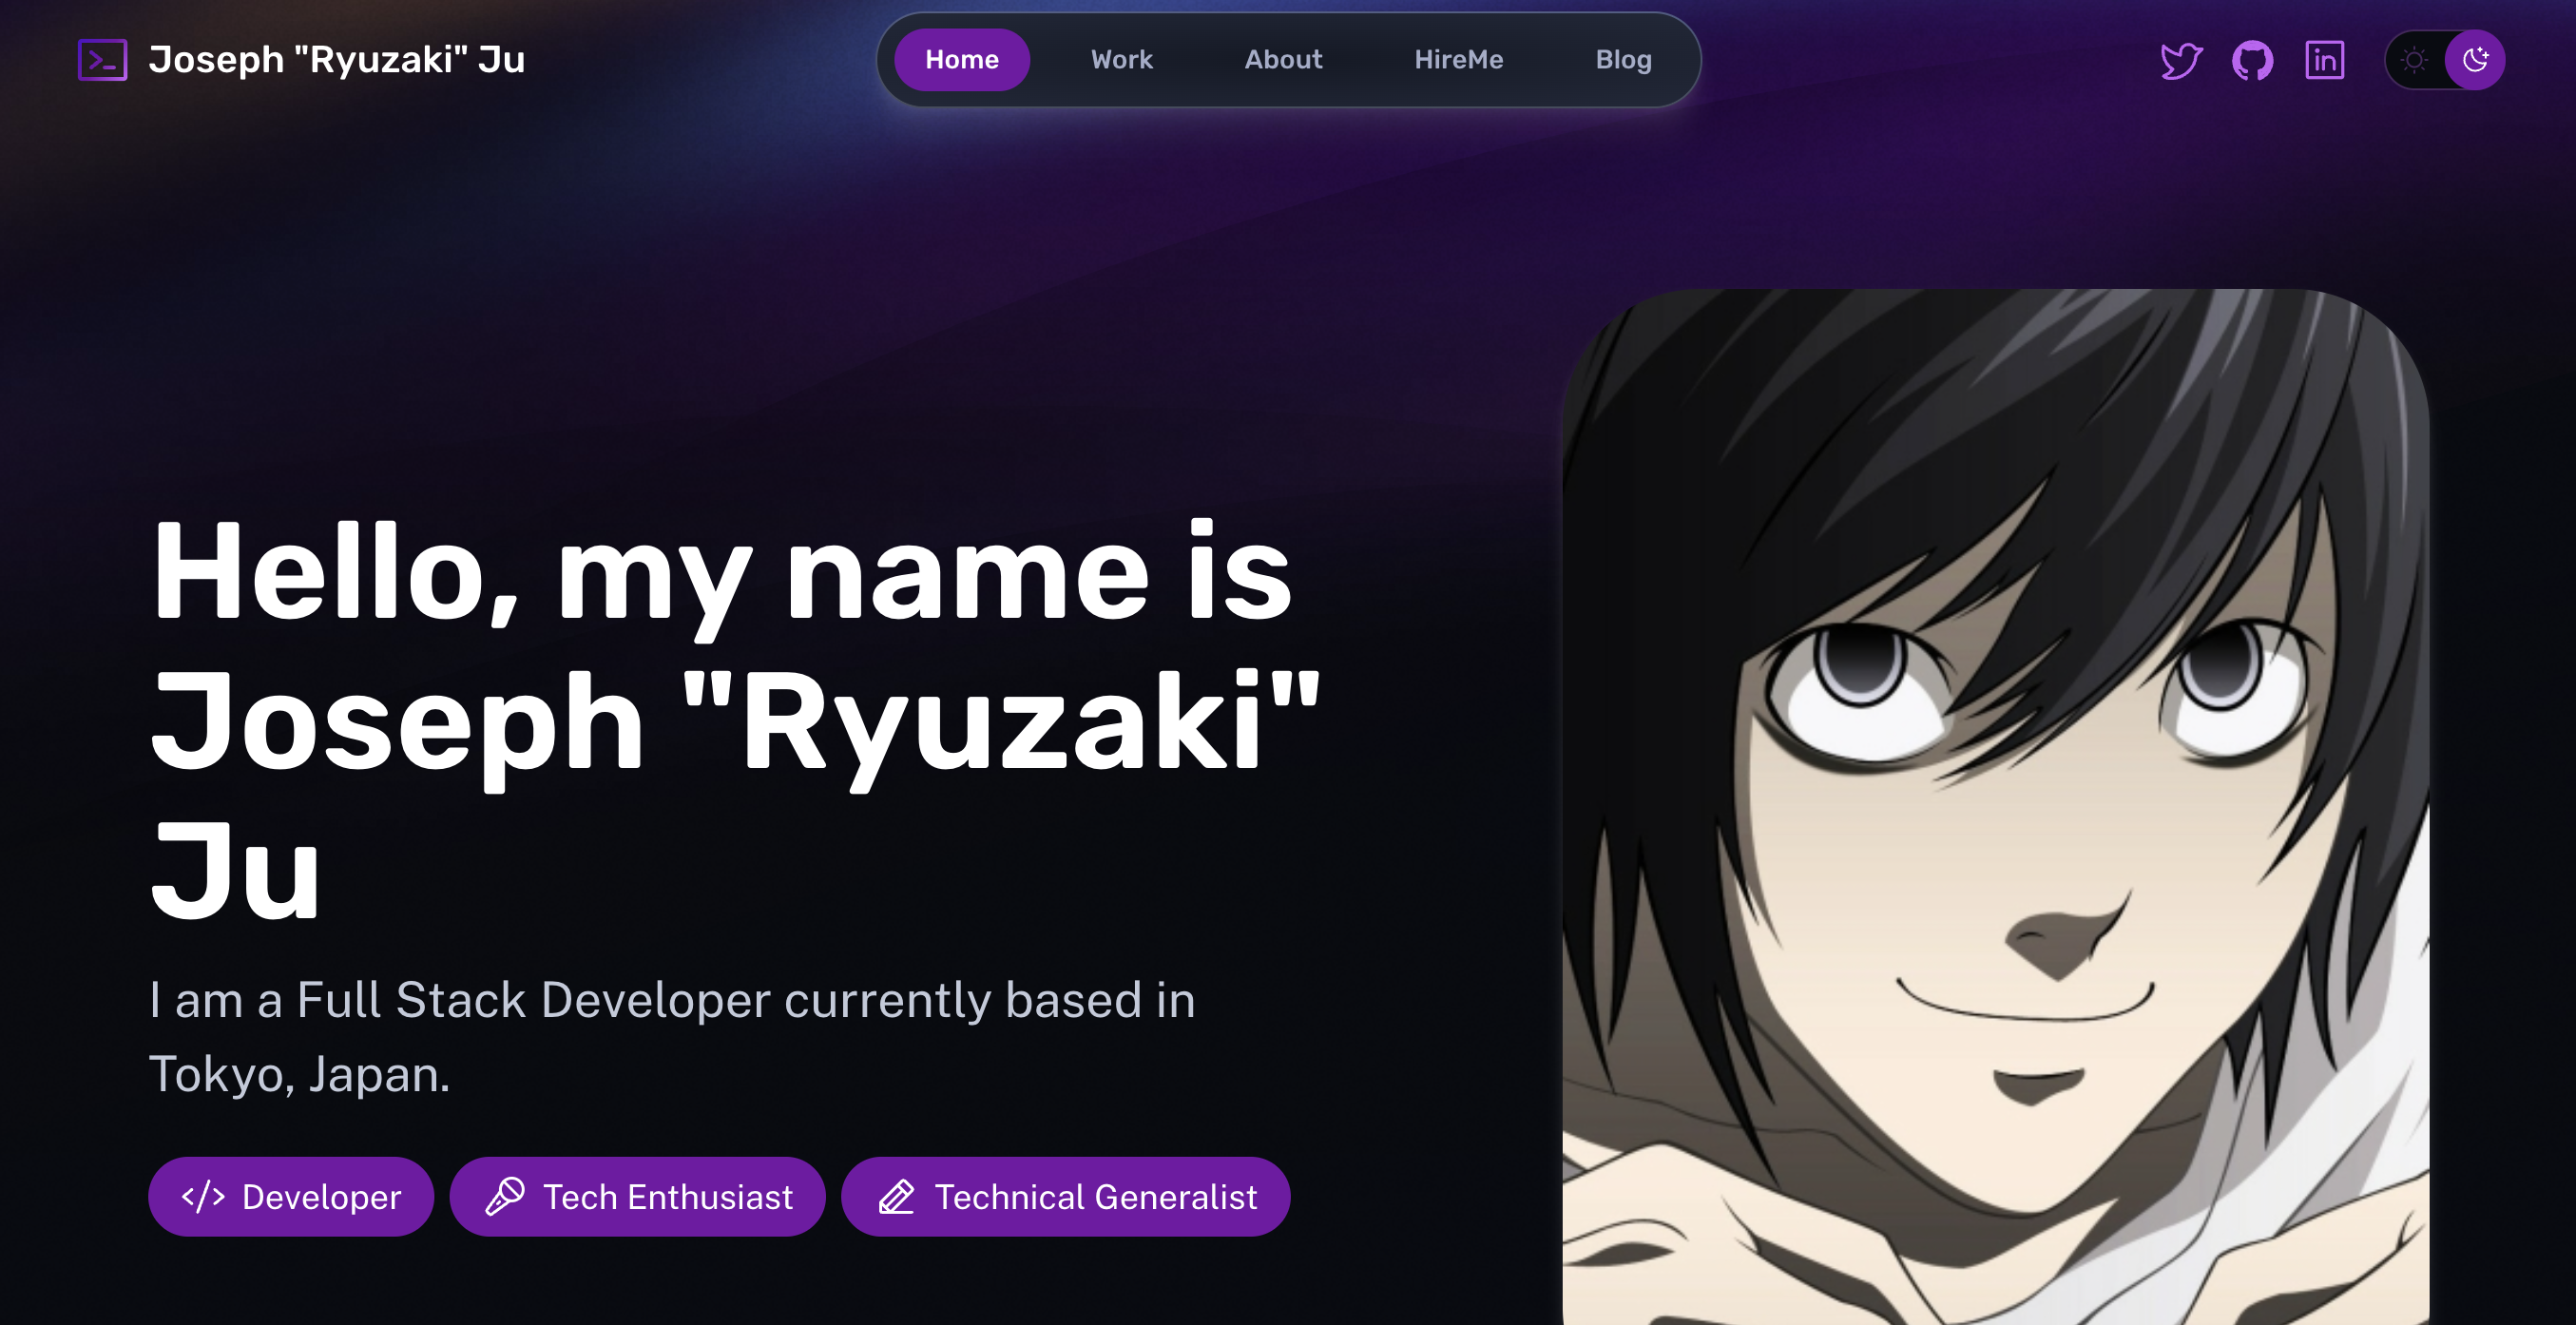Open the Blog page
Viewport: 2576px width, 1325px height.
click(1623, 60)
